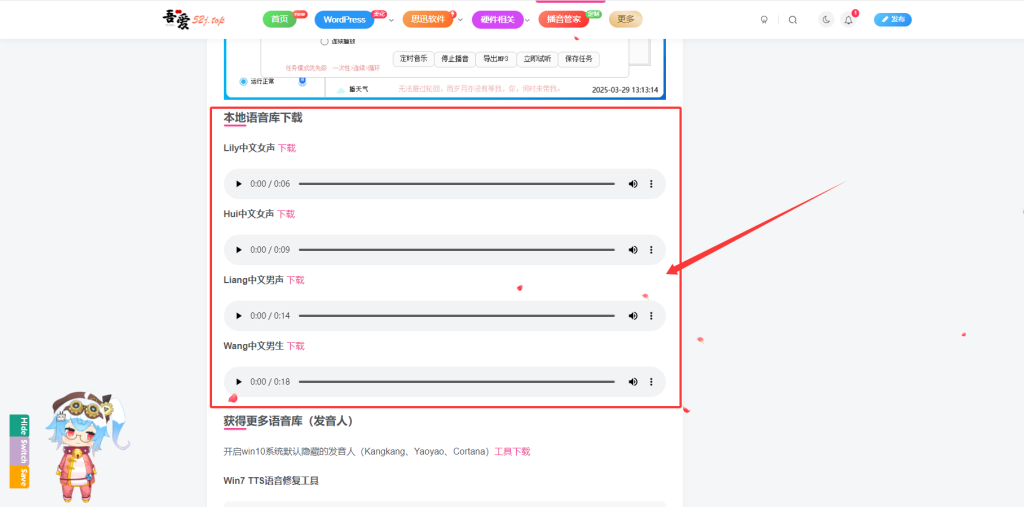1024x507 pixels.
Task: Play the Wang Chinese male voice audio
Action: point(238,382)
